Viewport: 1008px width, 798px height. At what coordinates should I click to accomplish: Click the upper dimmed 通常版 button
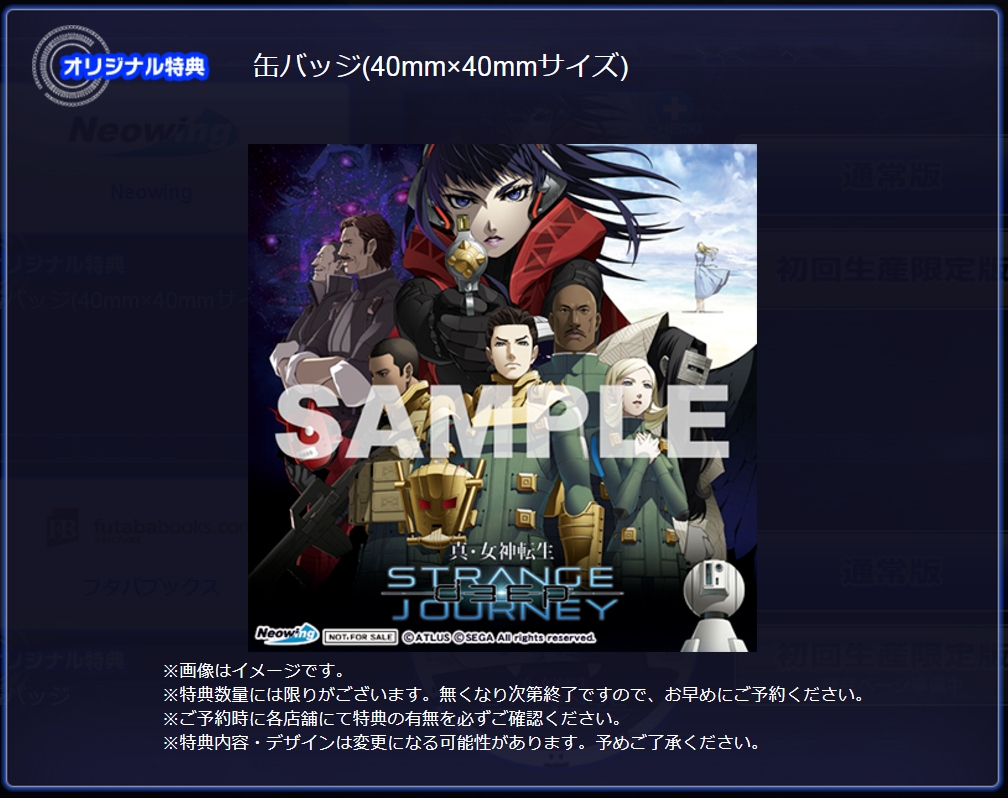892,176
